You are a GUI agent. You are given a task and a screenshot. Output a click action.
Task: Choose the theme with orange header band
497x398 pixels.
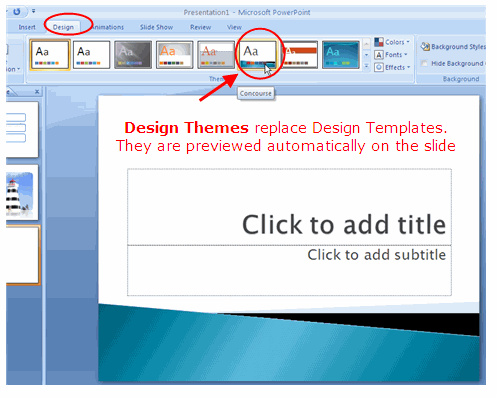pos(299,55)
